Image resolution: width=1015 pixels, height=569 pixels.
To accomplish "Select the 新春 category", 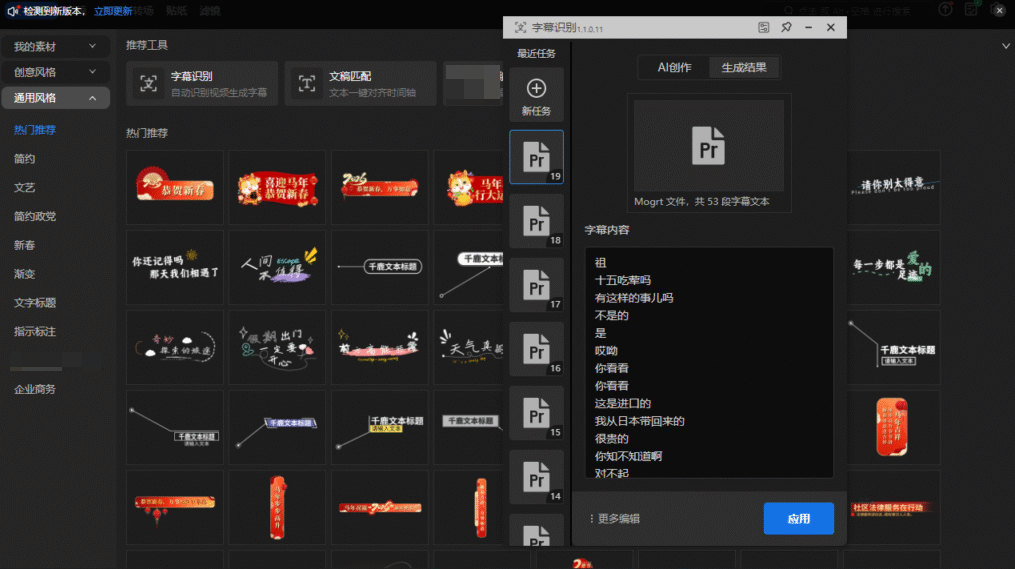I will coord(25,245).
